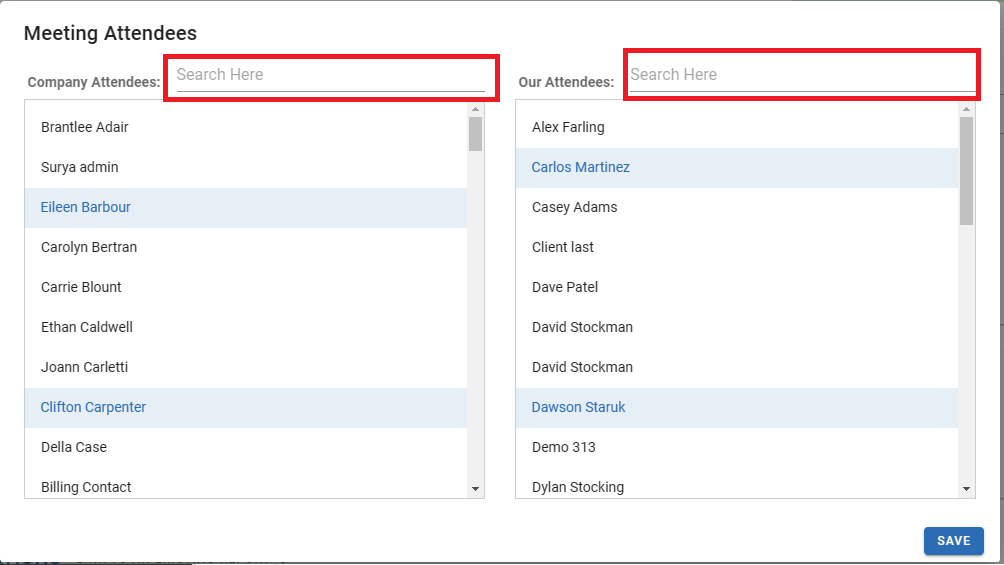Deselect Clifton Carpenter from company attendees
The width and height of the screenshot is (1004, 565).
pyautogui.click(x=93, y=407)
